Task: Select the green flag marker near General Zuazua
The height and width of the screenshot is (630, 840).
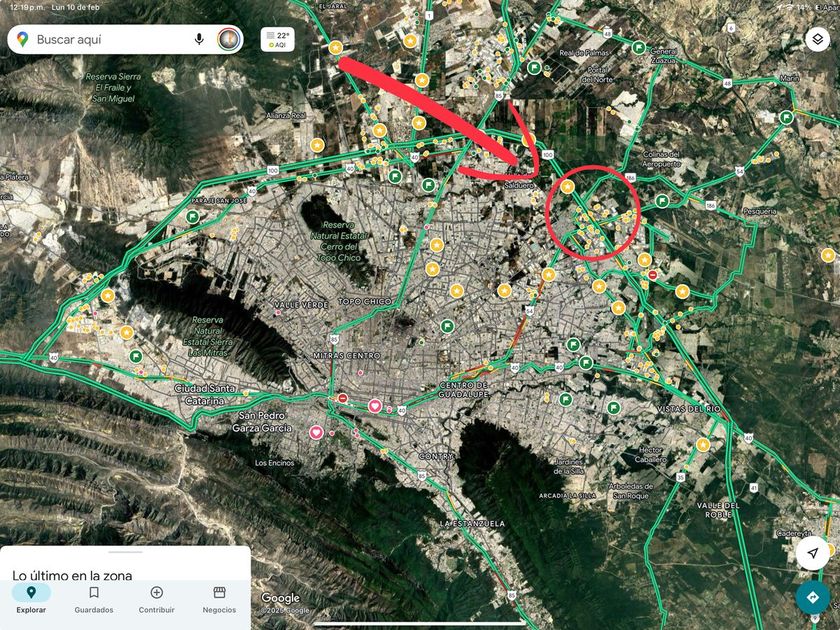Action: (639, 48)
